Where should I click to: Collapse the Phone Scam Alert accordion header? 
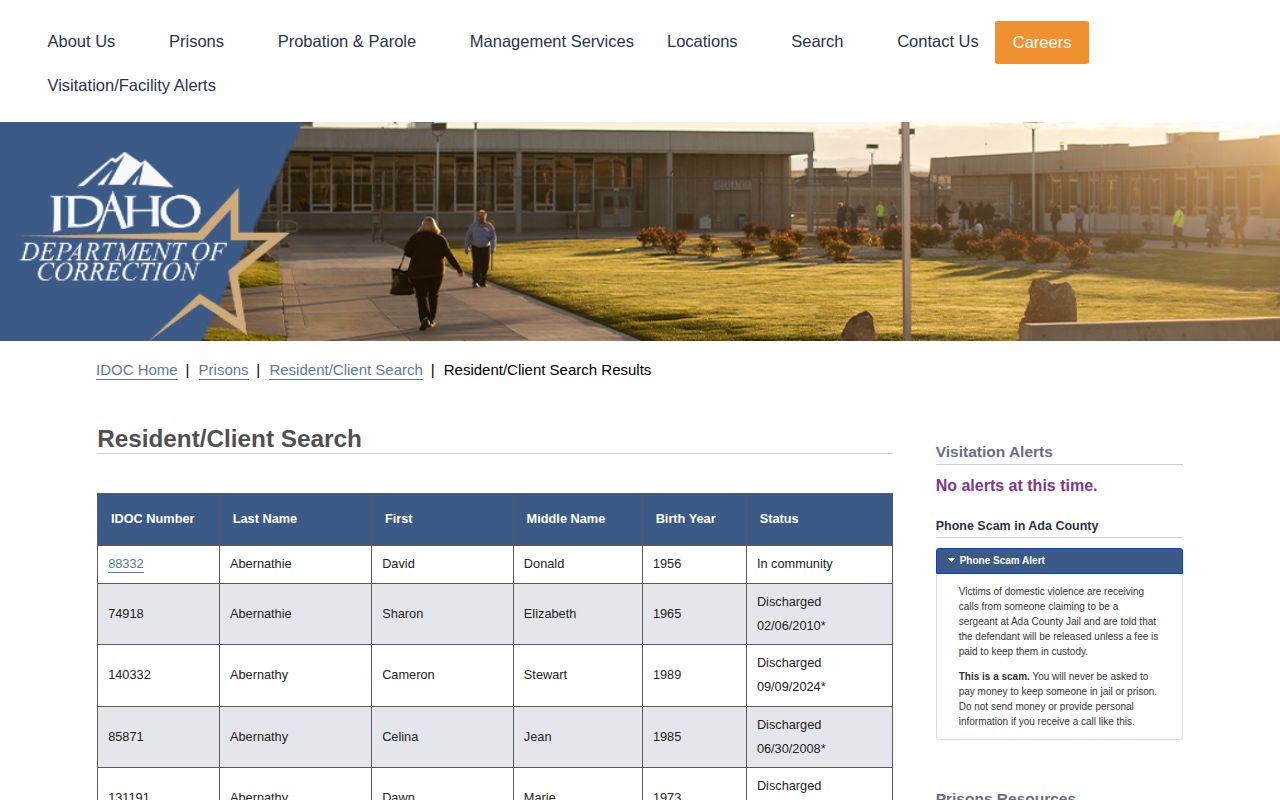pyautogui.click(x=1059, y=561)
